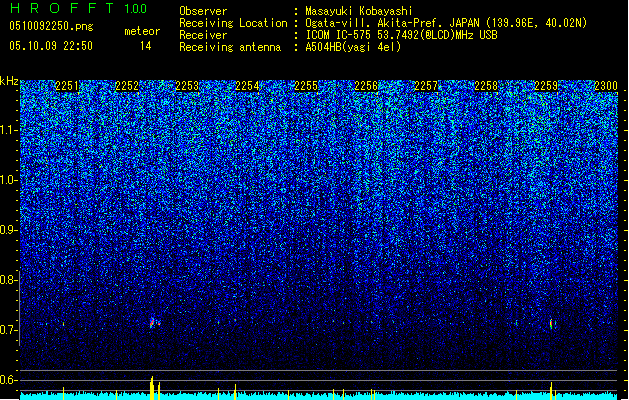Image resolution: width=629 pixels, height=400 pixels.
Task: Click the date stamp 05.10.09 22:50
Action: (51, 45)
